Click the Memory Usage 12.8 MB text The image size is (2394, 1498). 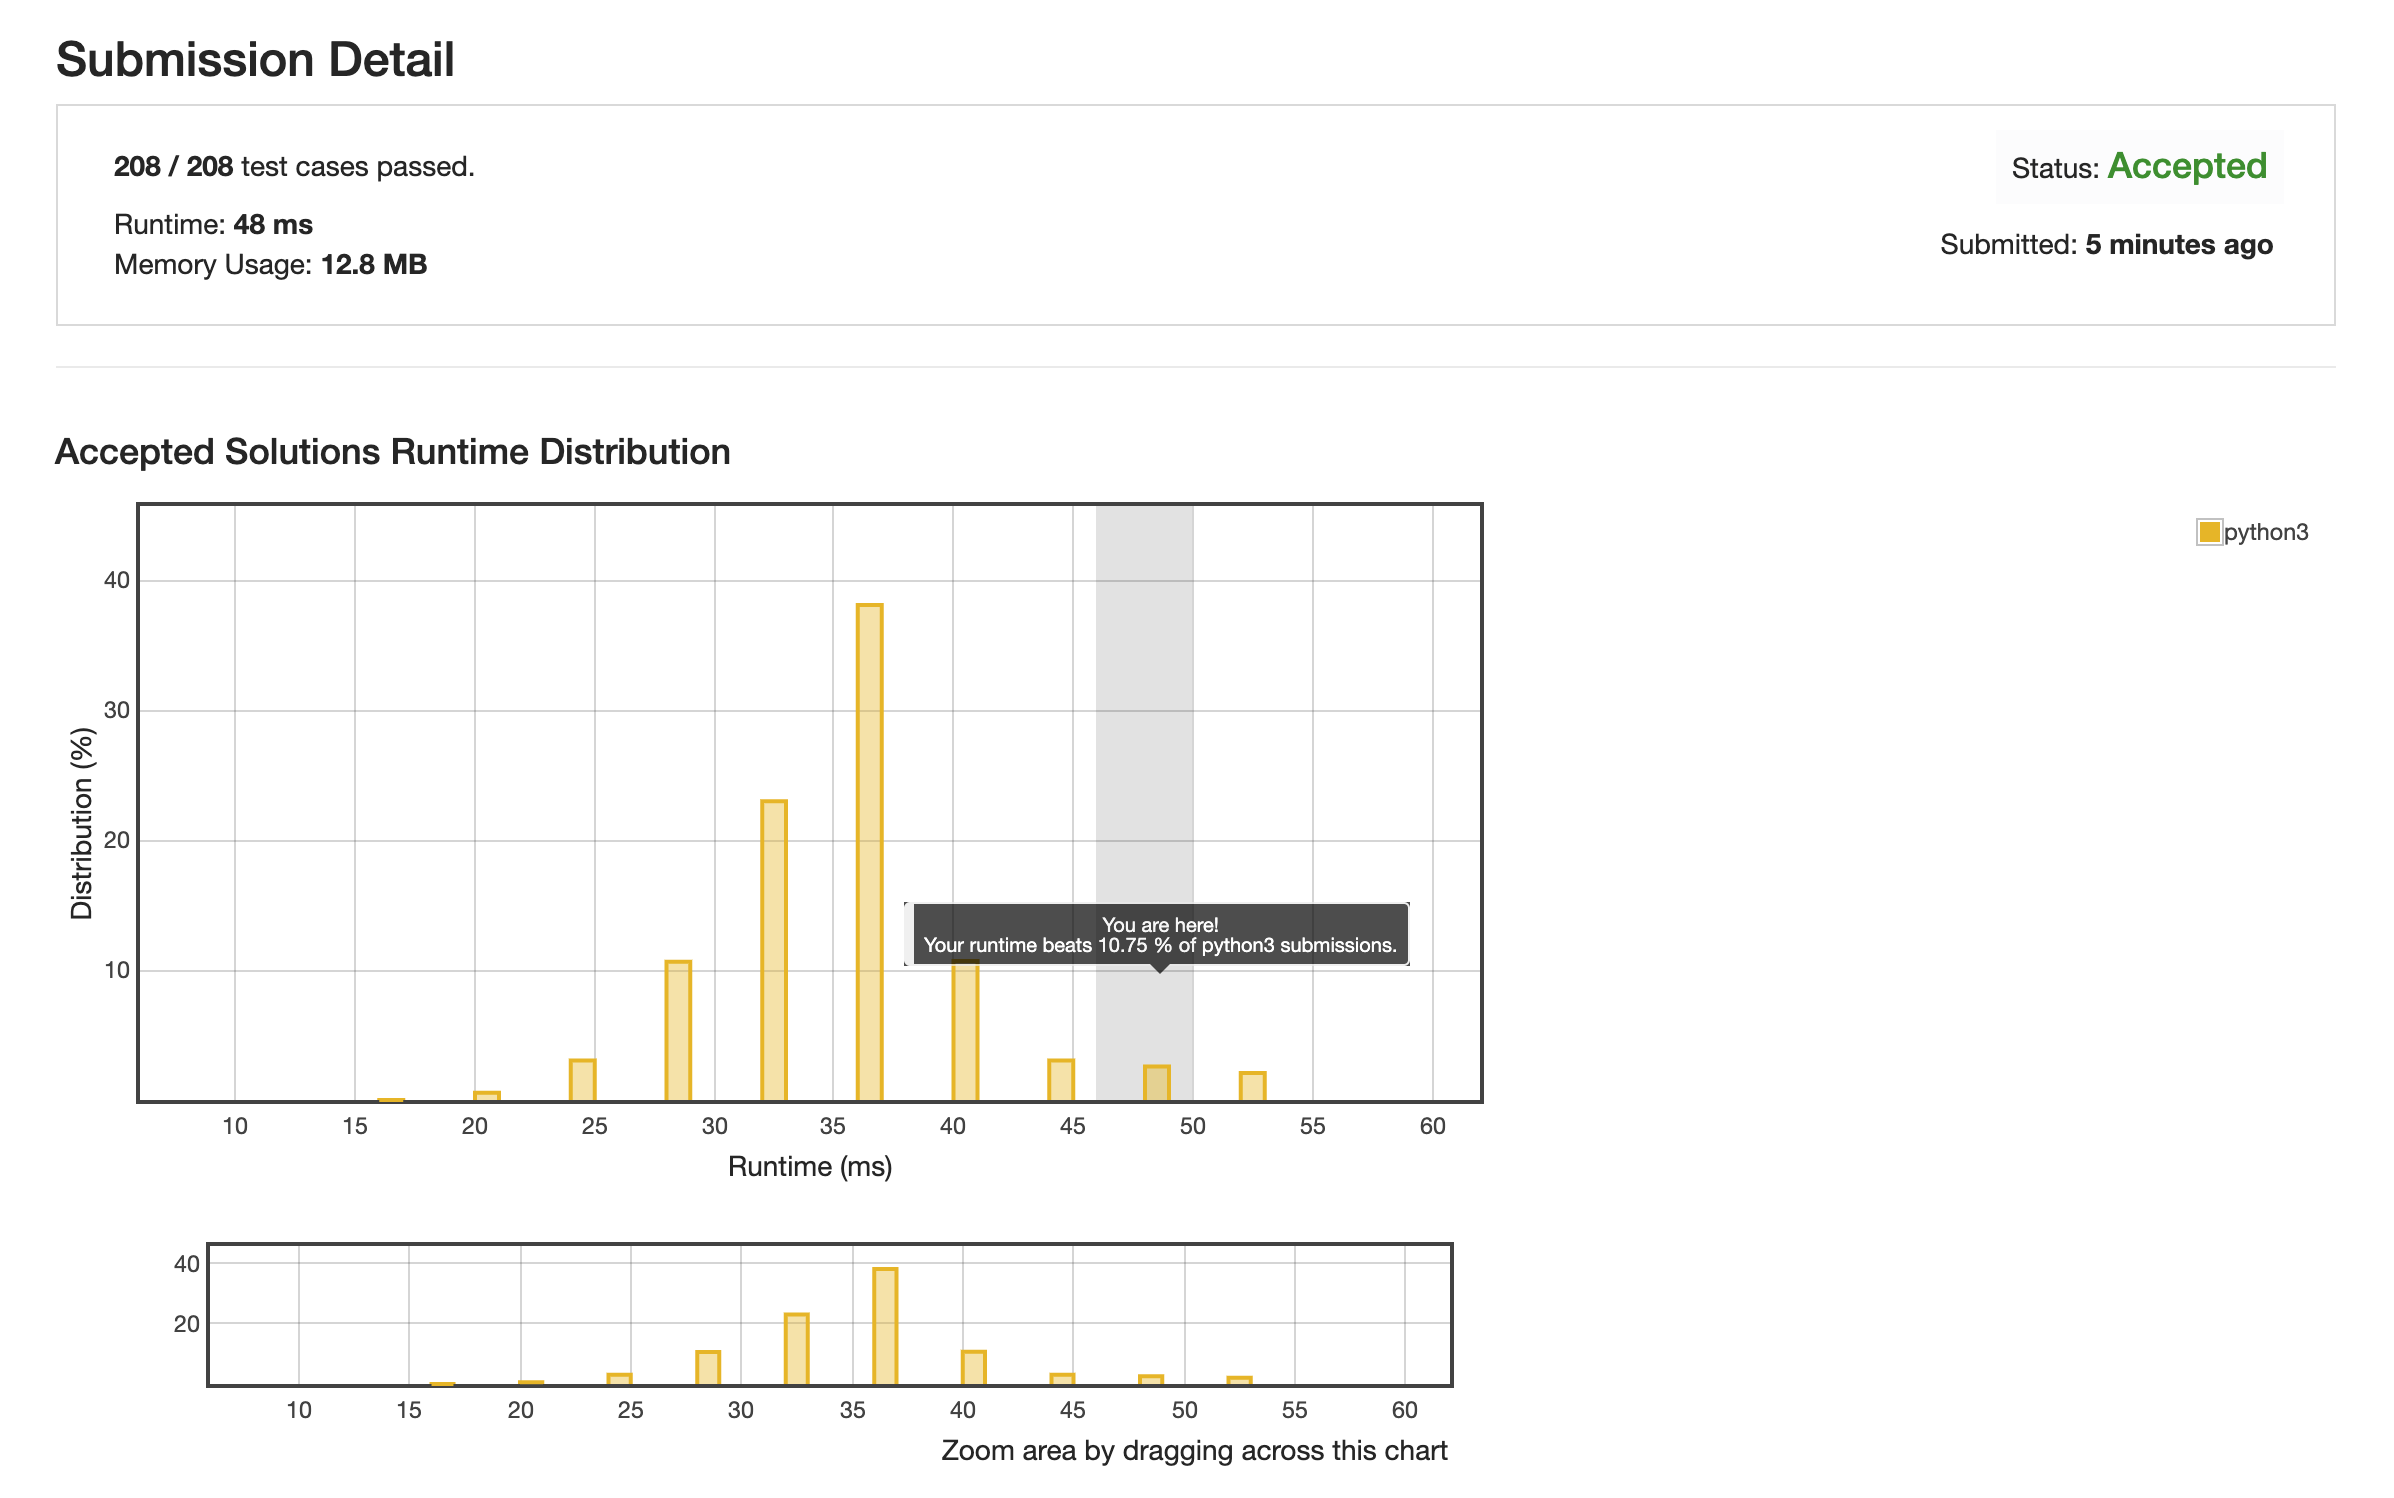(270, 265)
